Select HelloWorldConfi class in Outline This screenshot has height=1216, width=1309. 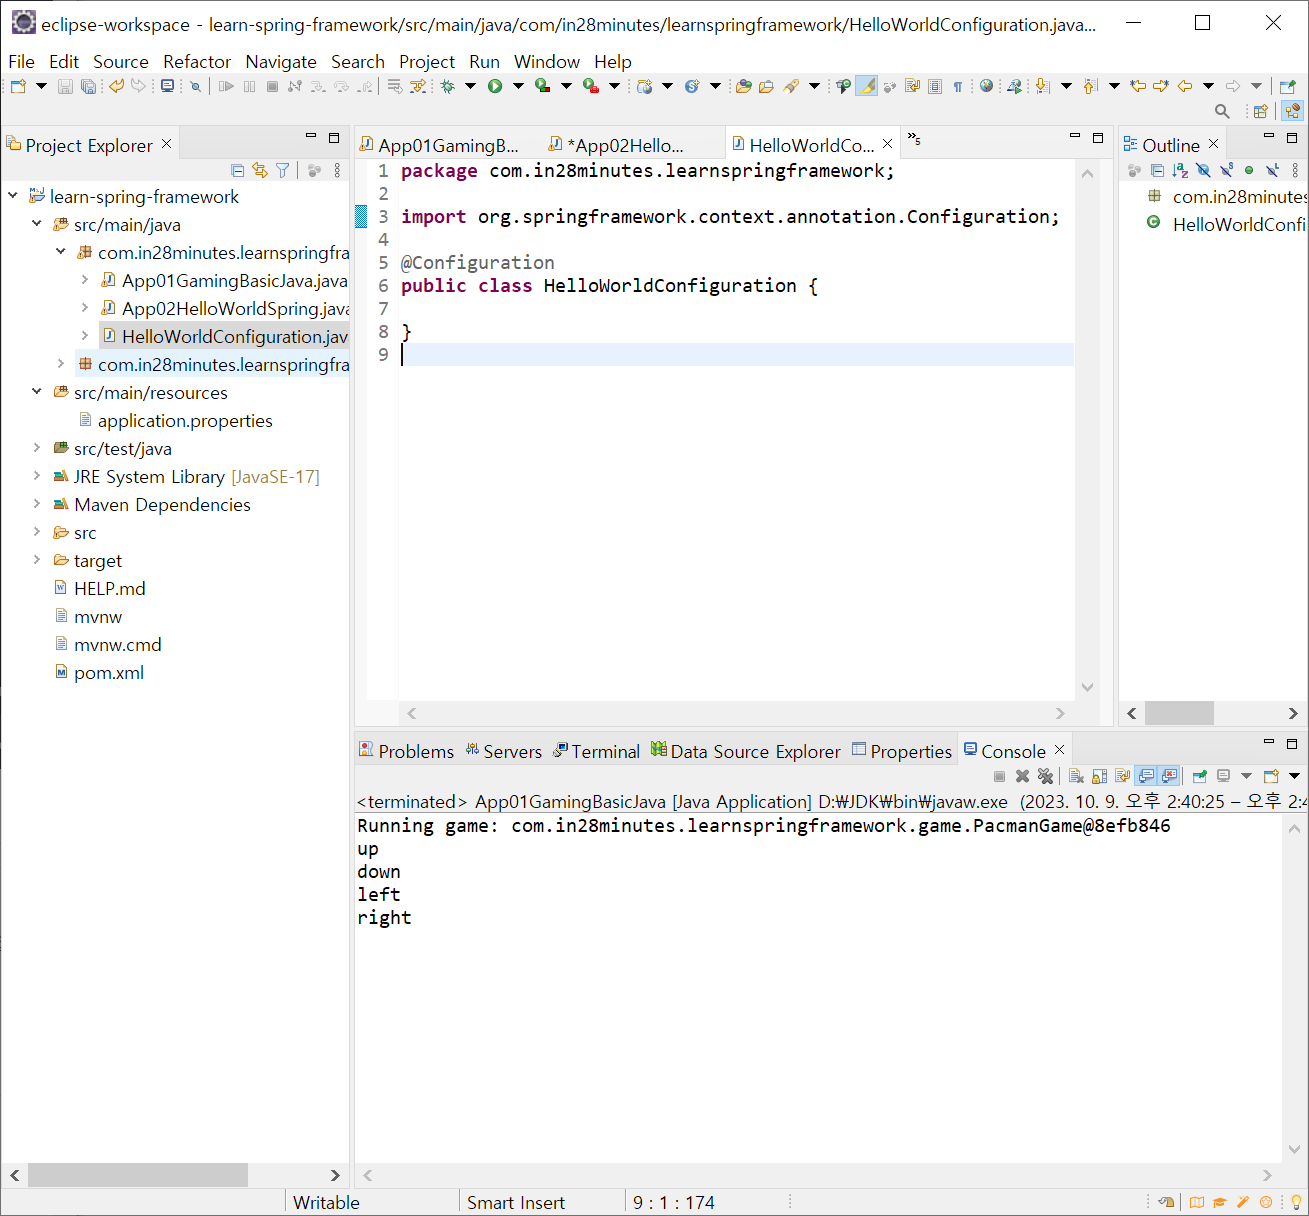pyautogui.click(x=1226, y=224)
